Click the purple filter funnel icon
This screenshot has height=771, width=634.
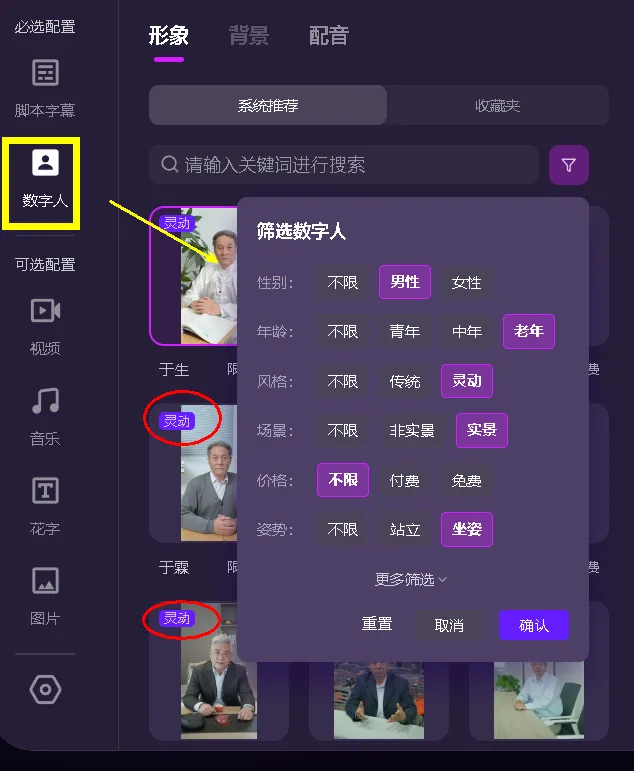pyautogui.click(x=568, y=165)
